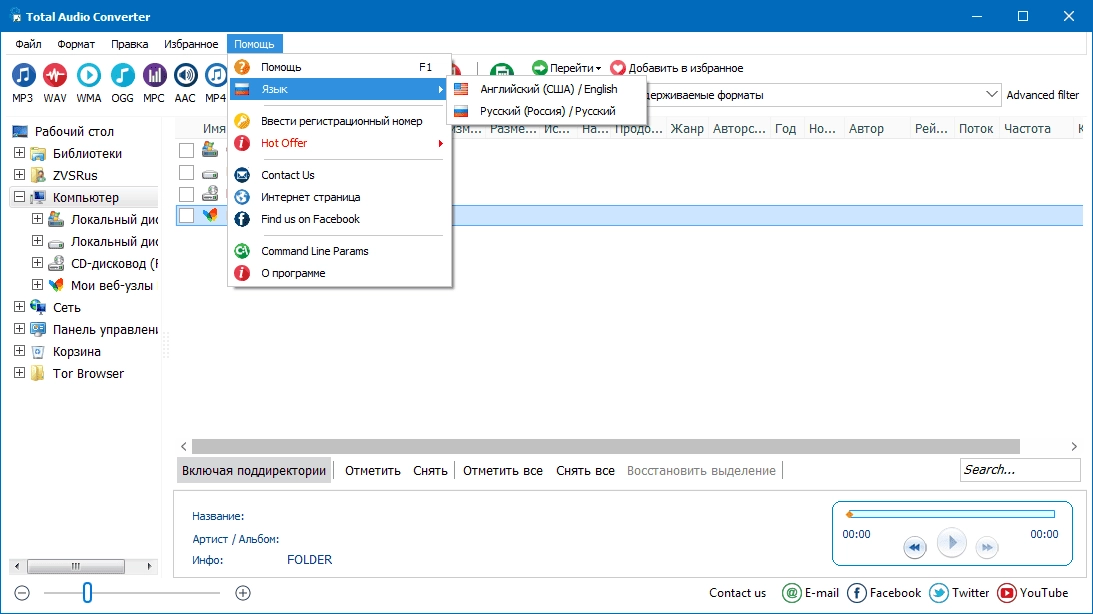Tick the first file list checkbox
The width and height of the screenshot is (1093, 614).
pos(186,150)
